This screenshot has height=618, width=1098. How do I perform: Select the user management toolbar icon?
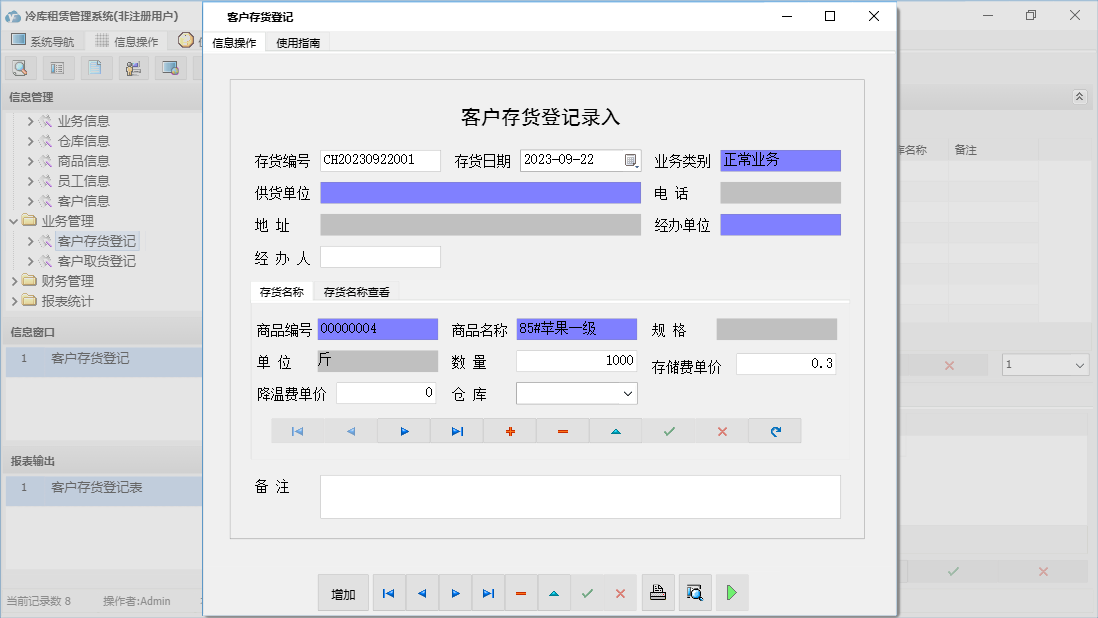tap(131, 67)
